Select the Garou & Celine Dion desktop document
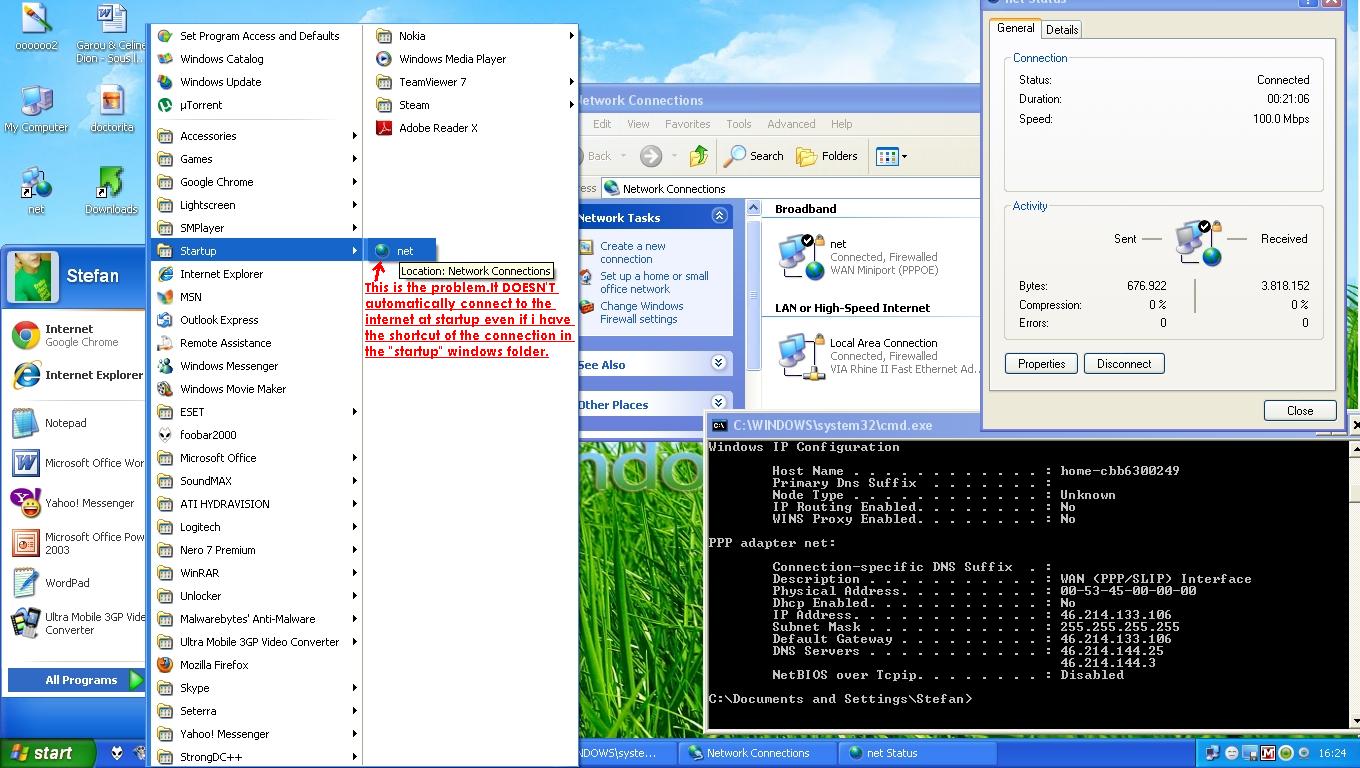 coord(111,34)
